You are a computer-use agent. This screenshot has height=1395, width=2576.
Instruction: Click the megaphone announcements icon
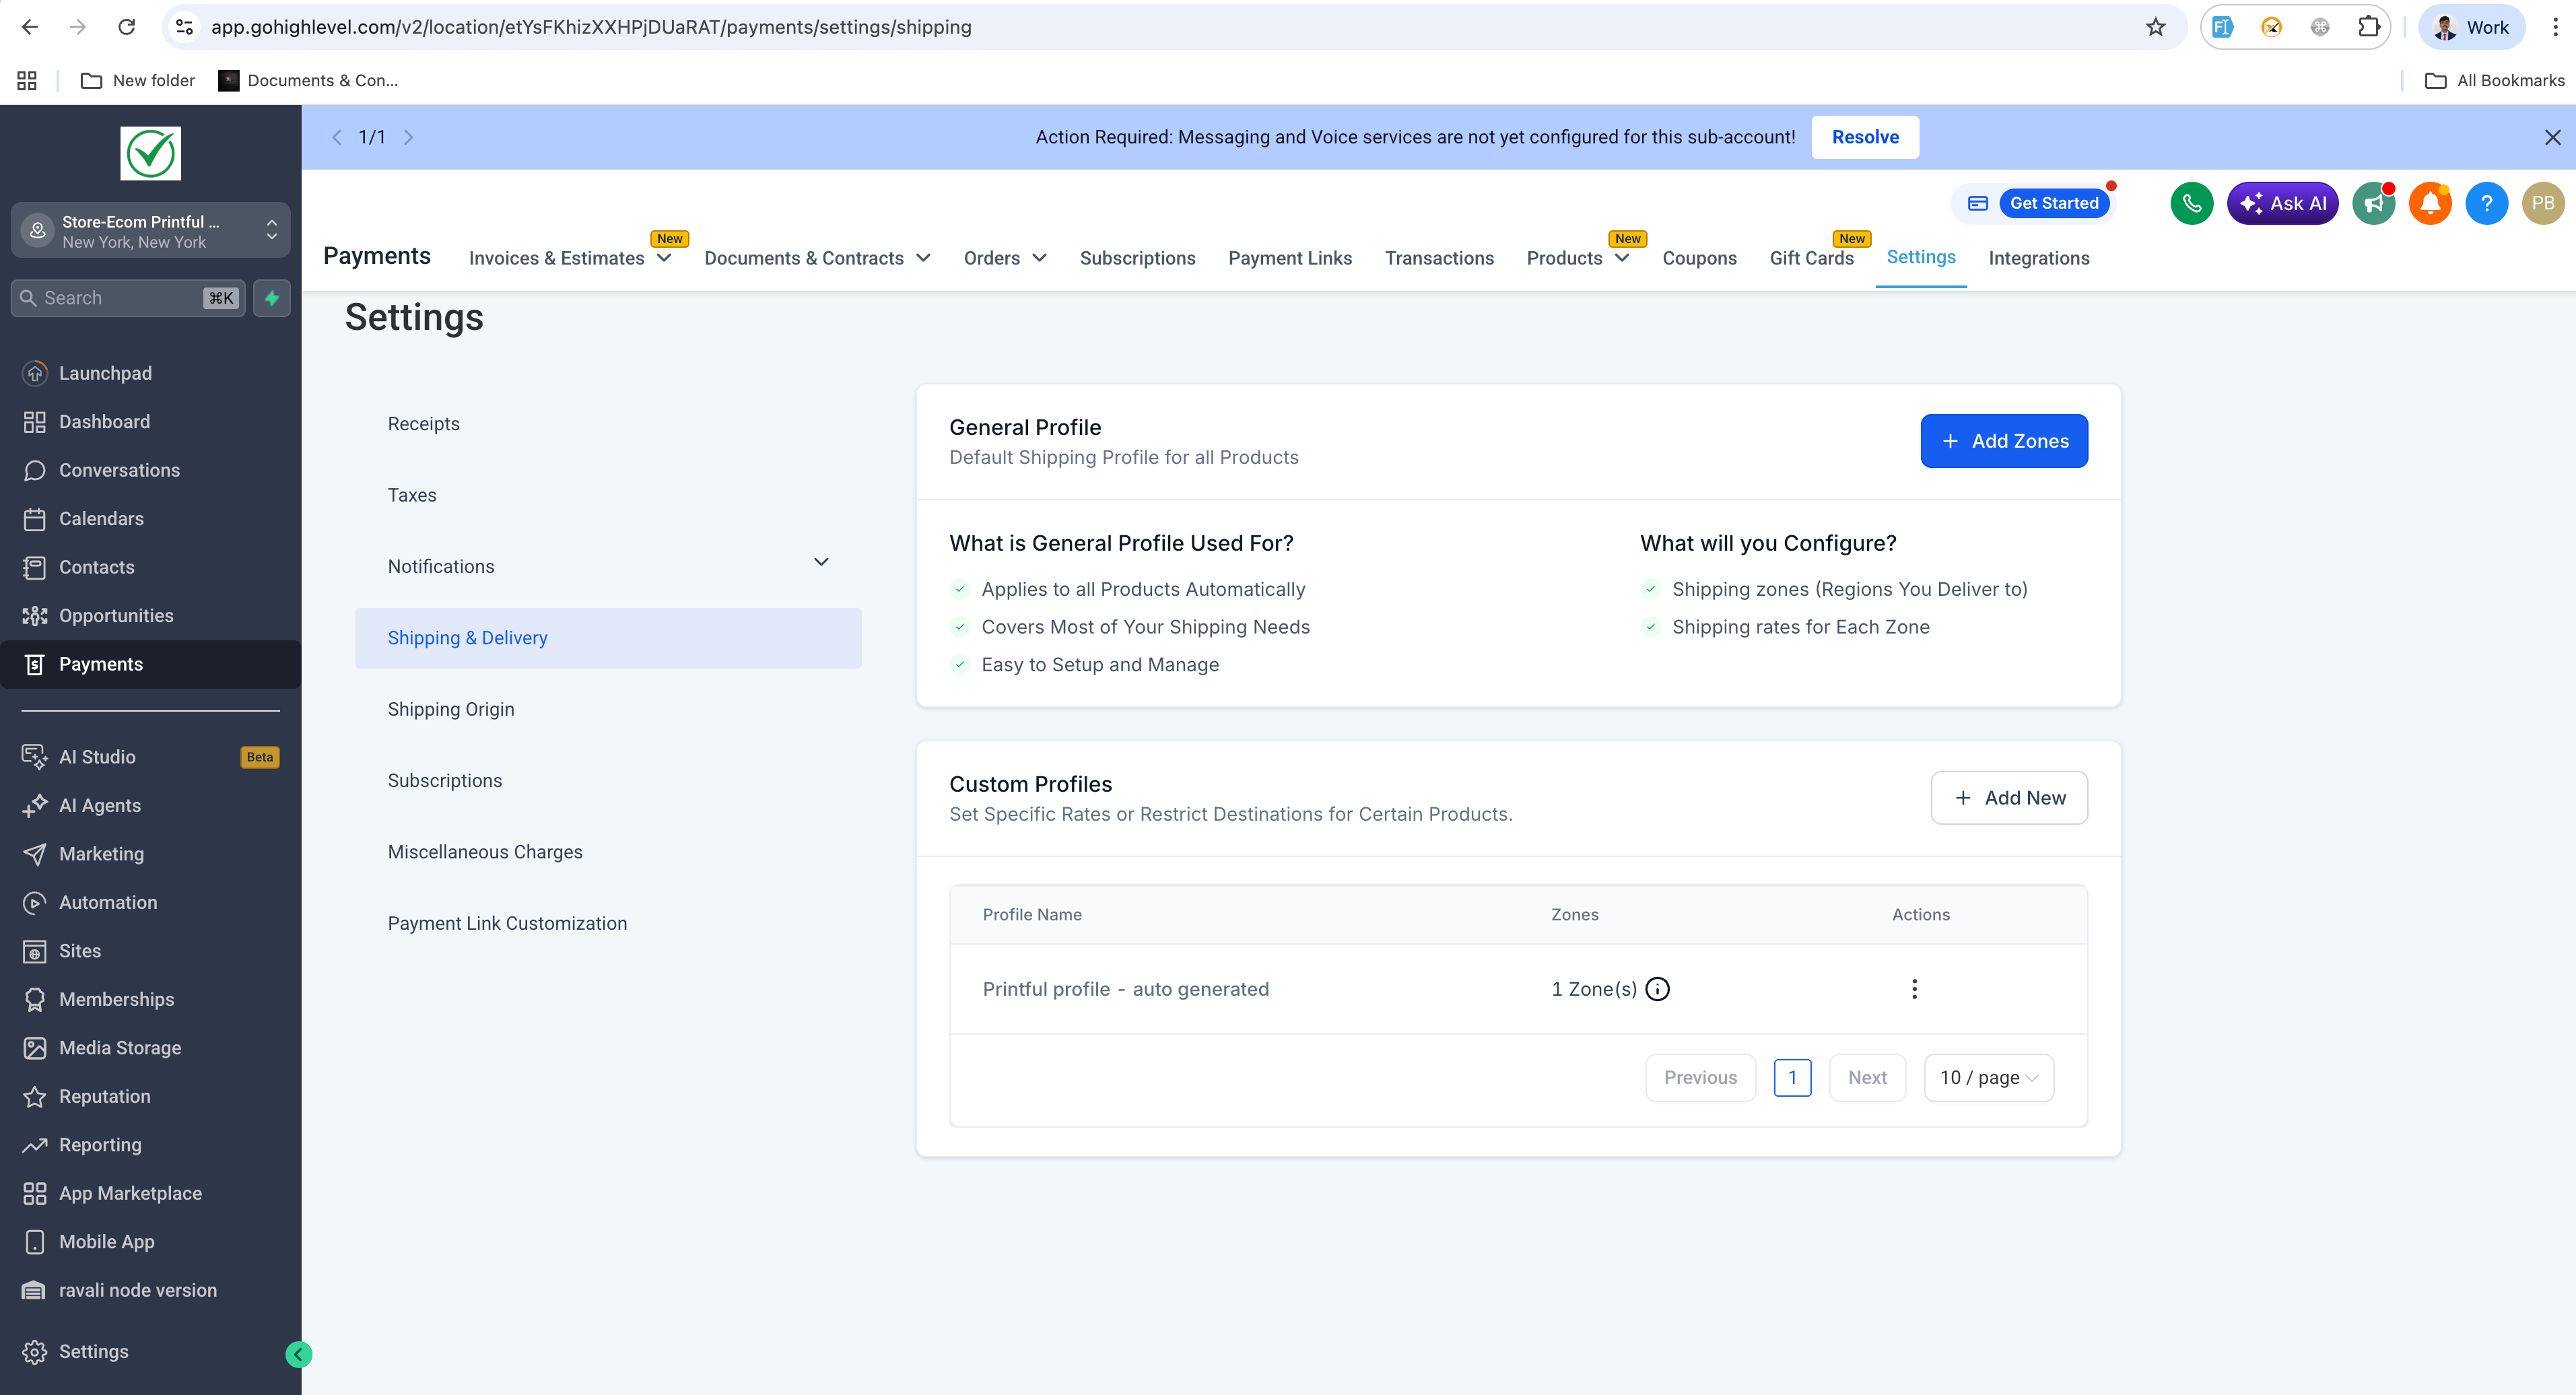point(2373,204)
